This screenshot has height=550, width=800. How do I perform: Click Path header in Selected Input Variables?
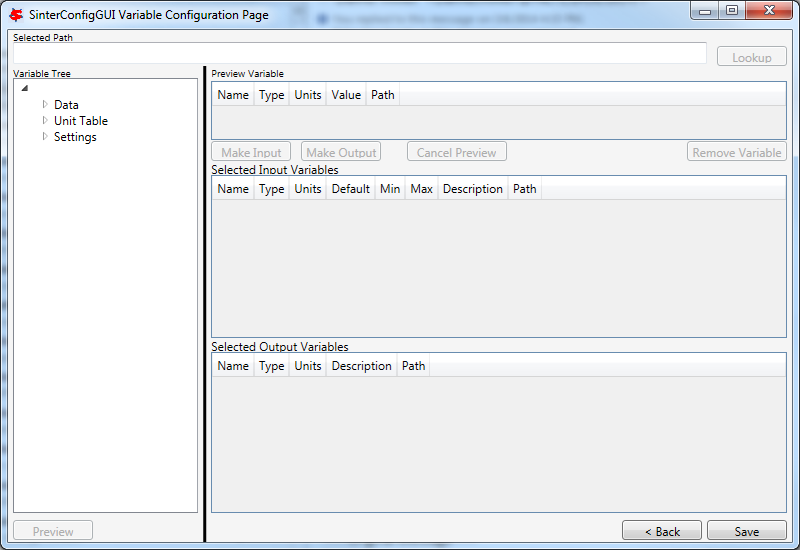point(524,188)
